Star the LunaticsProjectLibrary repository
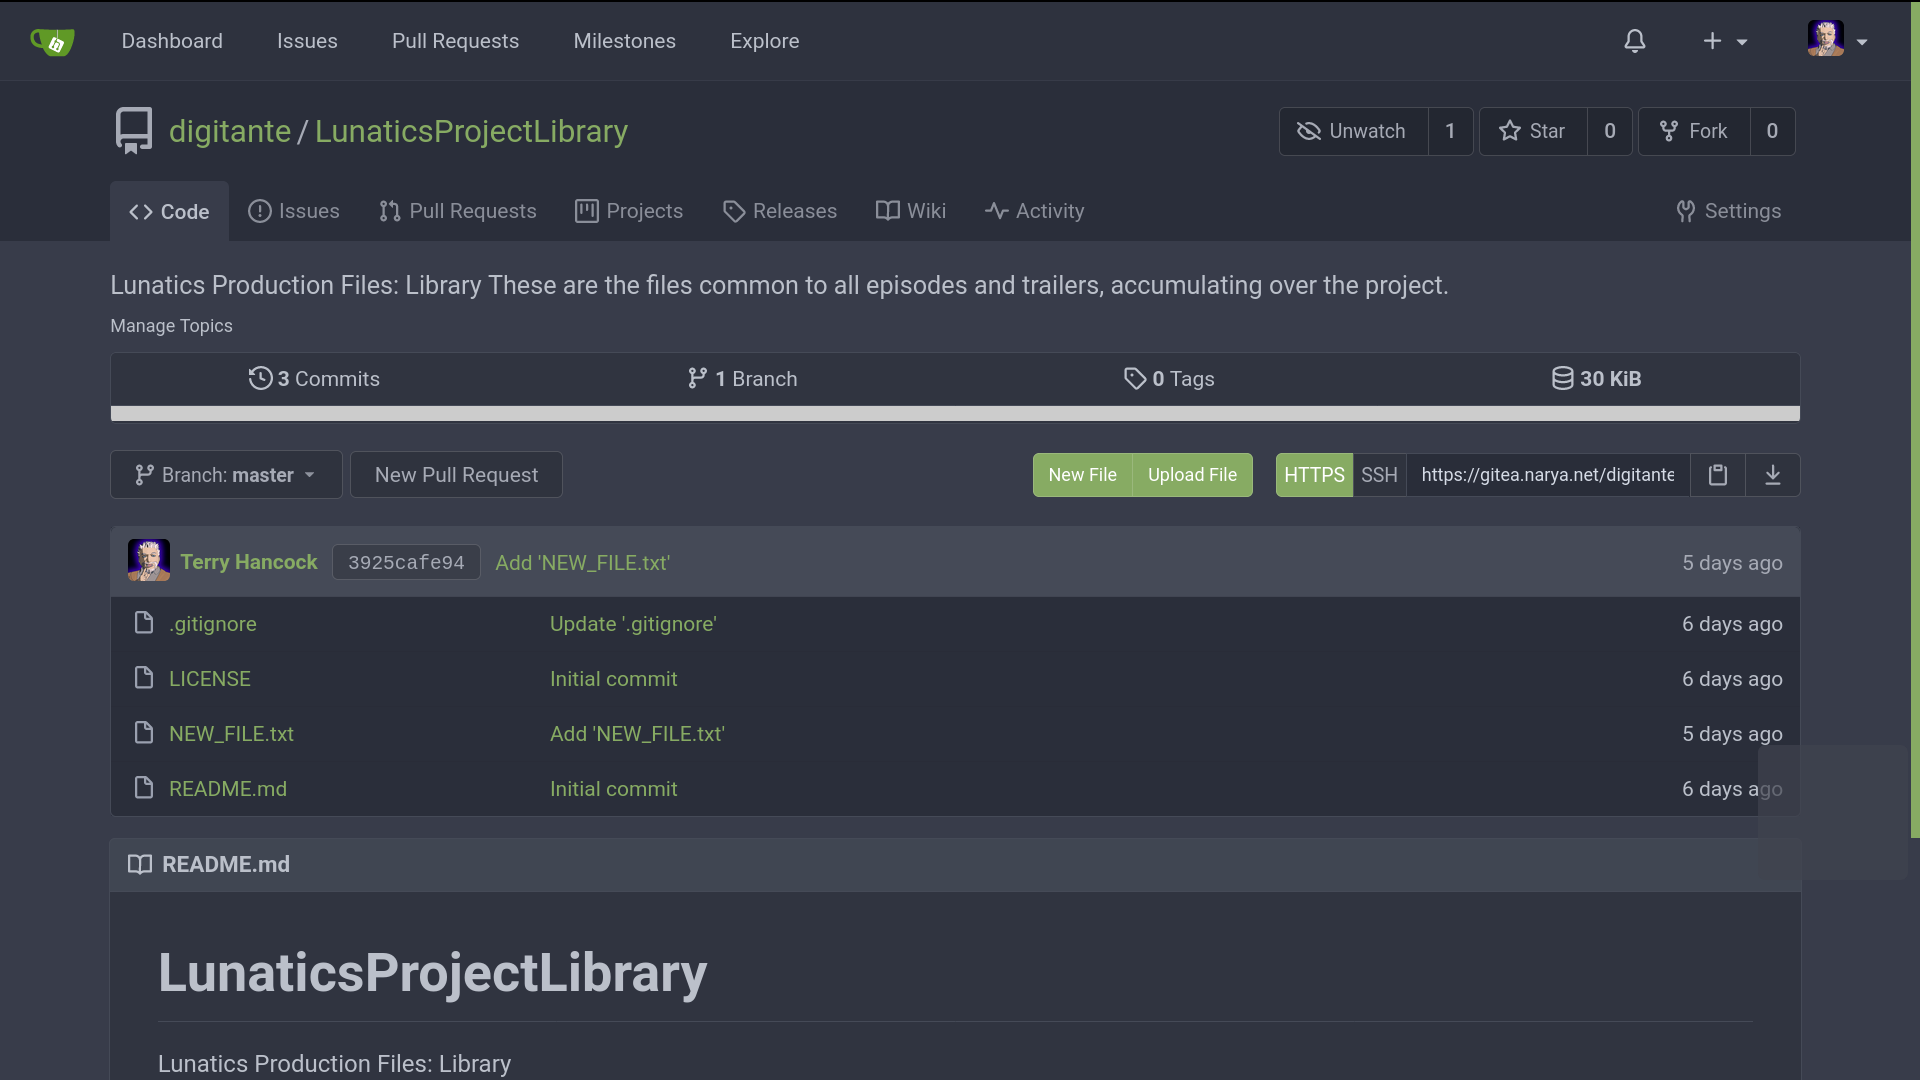 click(1533, 131)
